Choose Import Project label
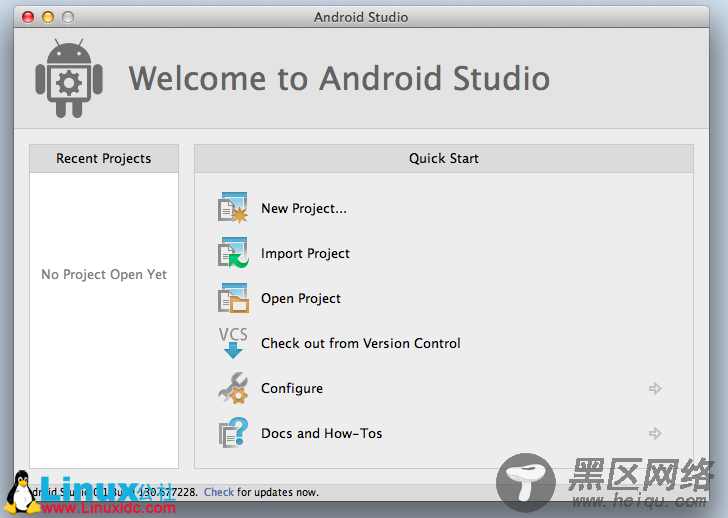 305,253
